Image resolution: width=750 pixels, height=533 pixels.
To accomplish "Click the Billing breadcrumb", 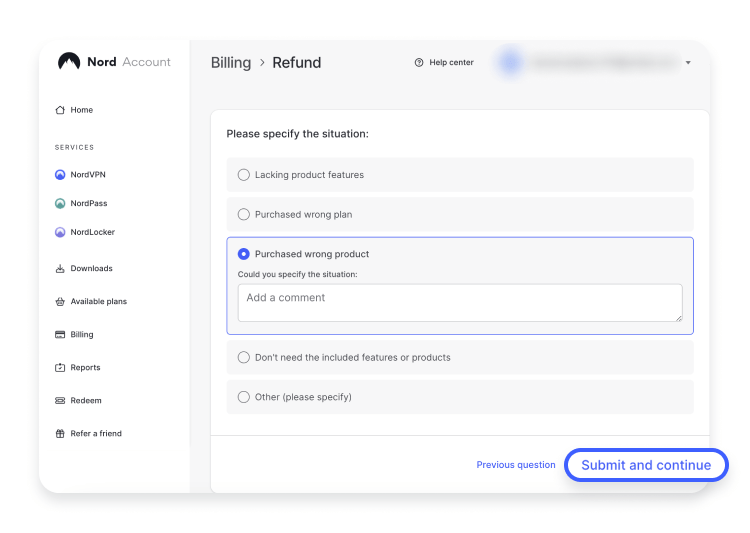I will tap(231, 63).
